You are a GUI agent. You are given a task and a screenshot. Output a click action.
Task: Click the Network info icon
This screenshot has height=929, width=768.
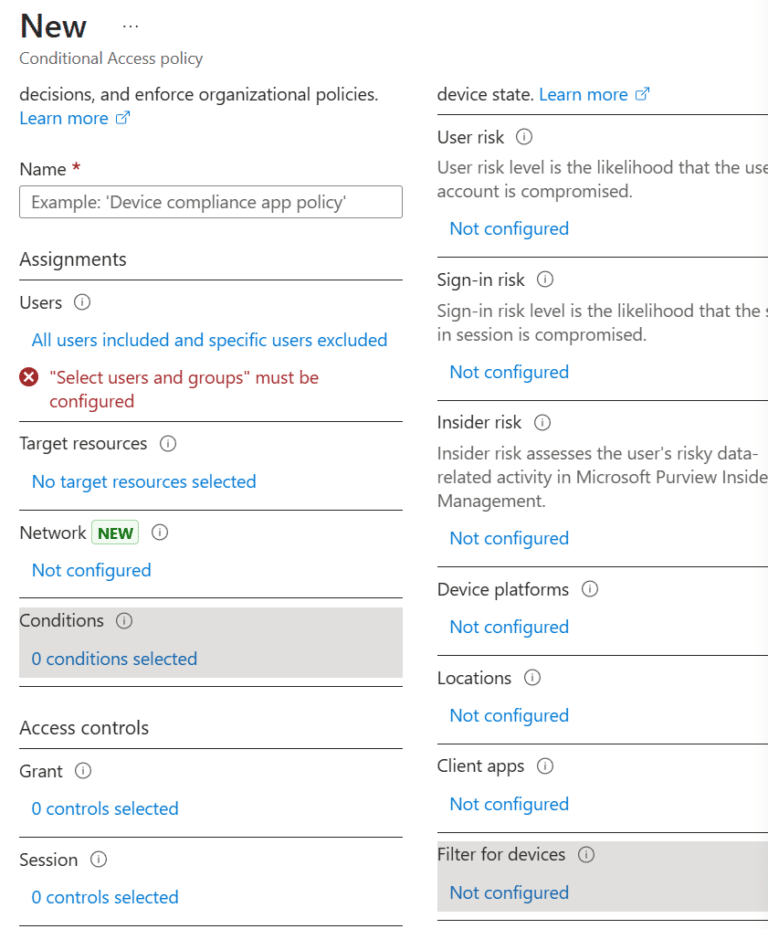point(159,533)
